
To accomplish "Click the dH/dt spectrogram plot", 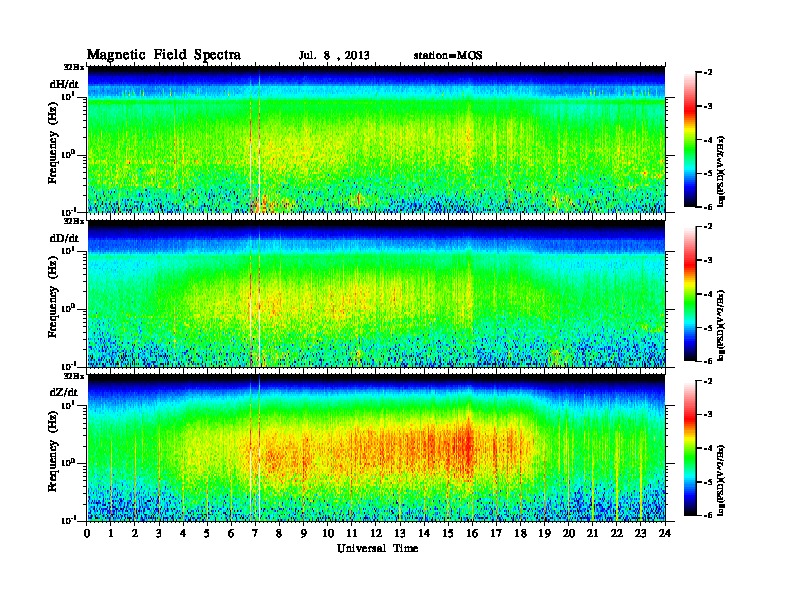I will tap(376, 139).
